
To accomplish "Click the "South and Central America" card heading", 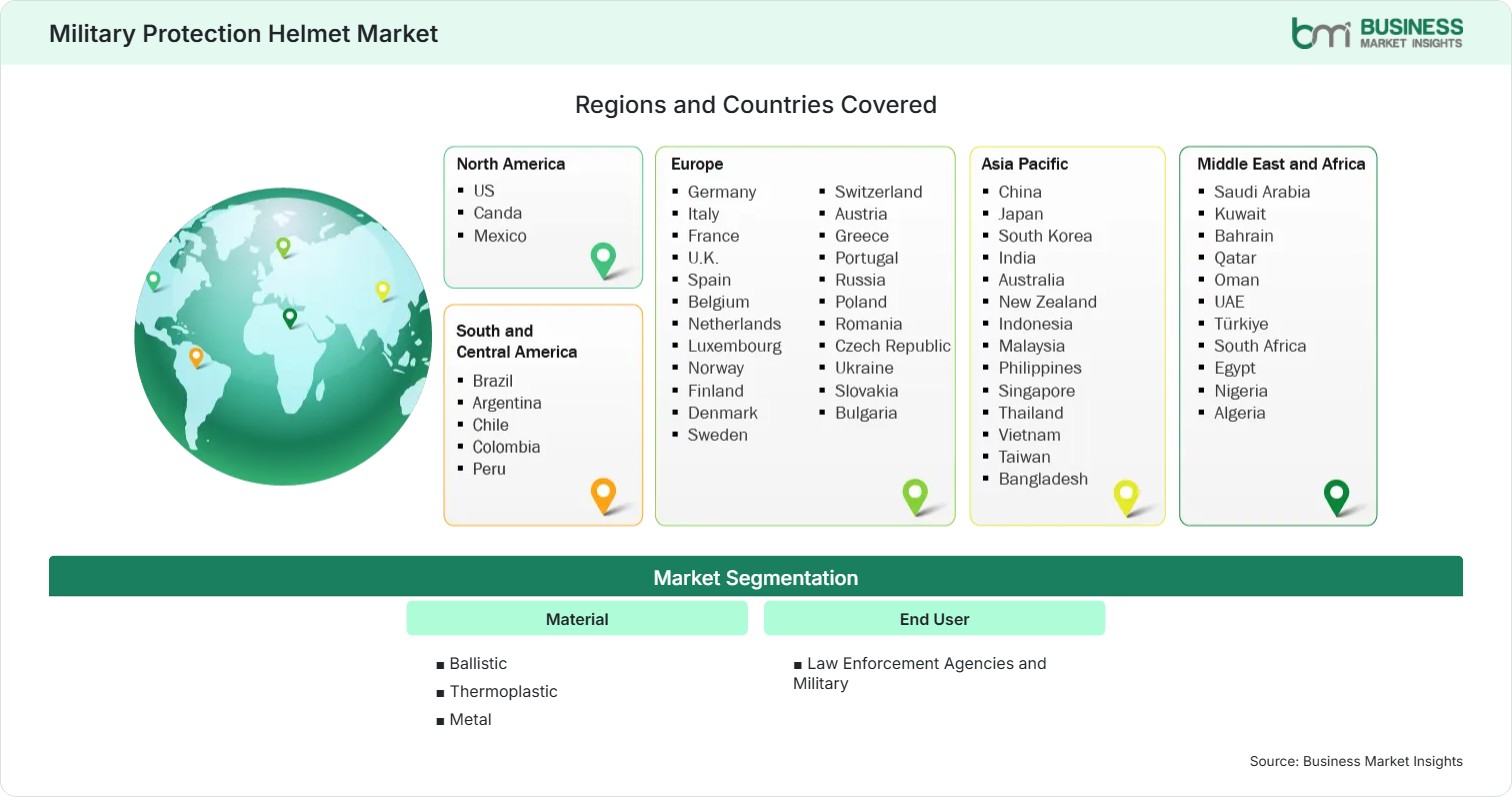I will pyautogui.click(x=517, y=341).
